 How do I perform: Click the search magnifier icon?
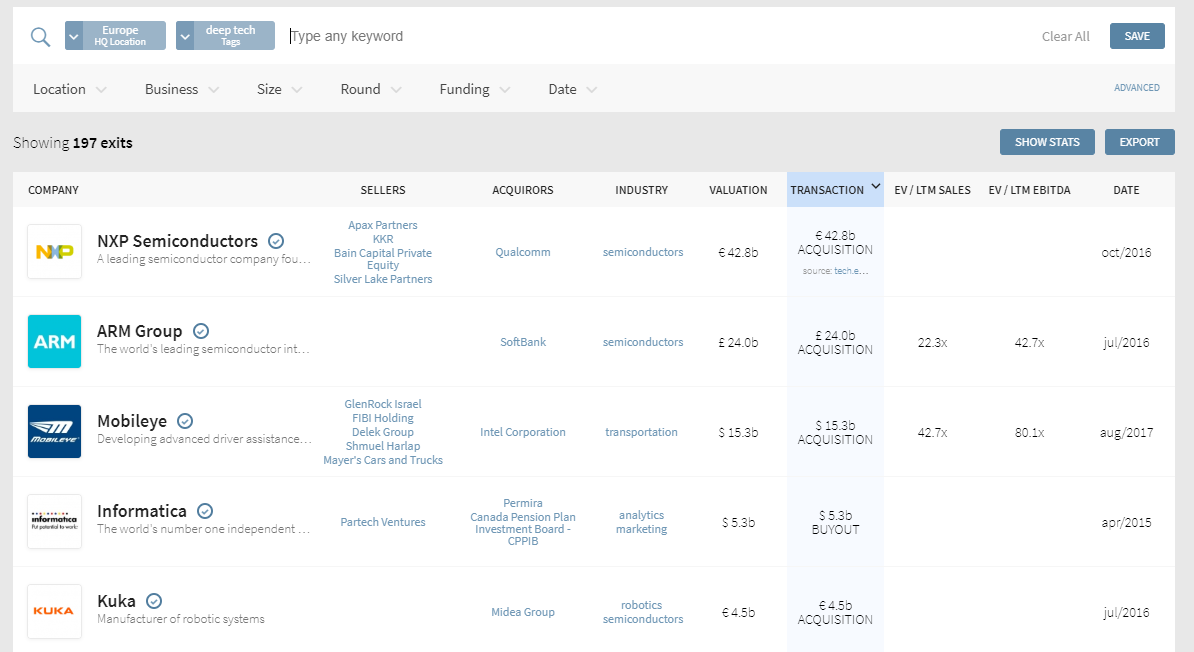40,37
